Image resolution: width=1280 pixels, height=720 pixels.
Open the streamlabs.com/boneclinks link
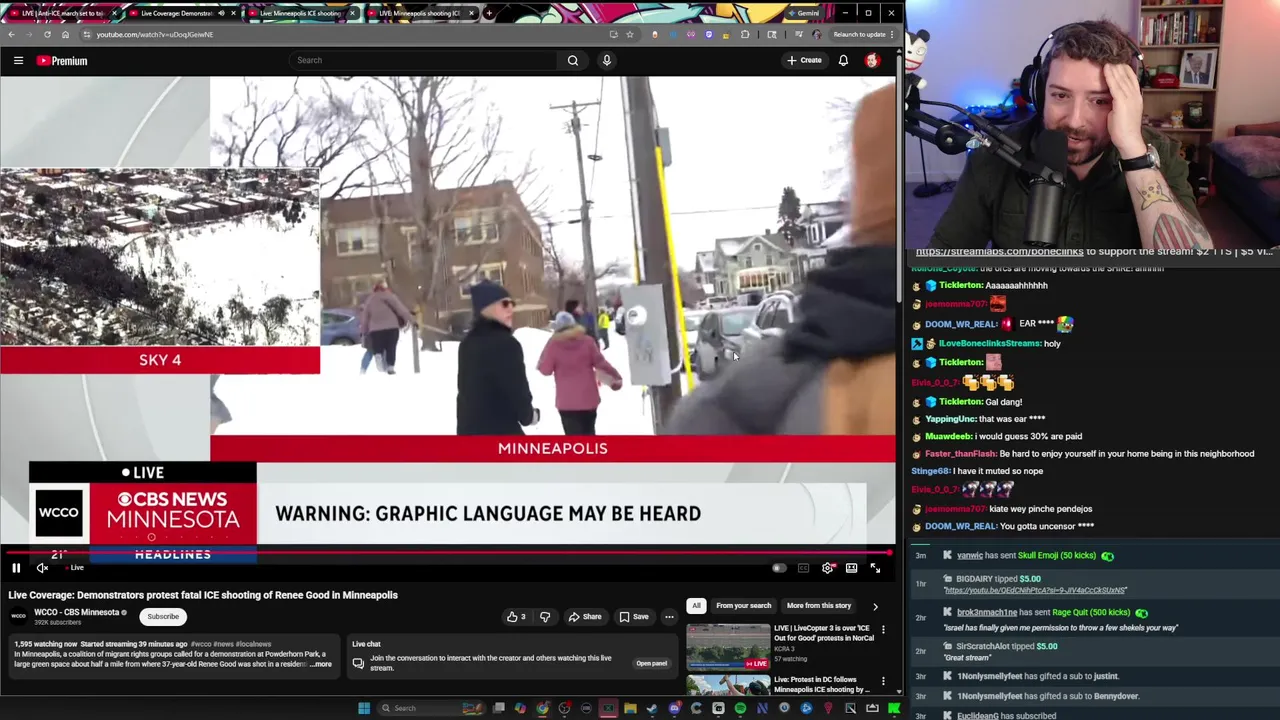click(x=999, y=252)
